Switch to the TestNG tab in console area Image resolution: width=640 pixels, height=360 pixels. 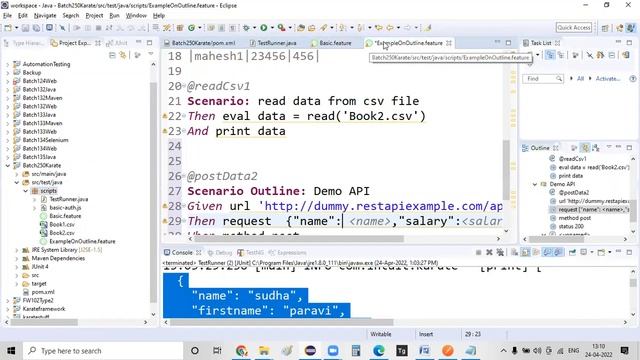click(250, 253)
